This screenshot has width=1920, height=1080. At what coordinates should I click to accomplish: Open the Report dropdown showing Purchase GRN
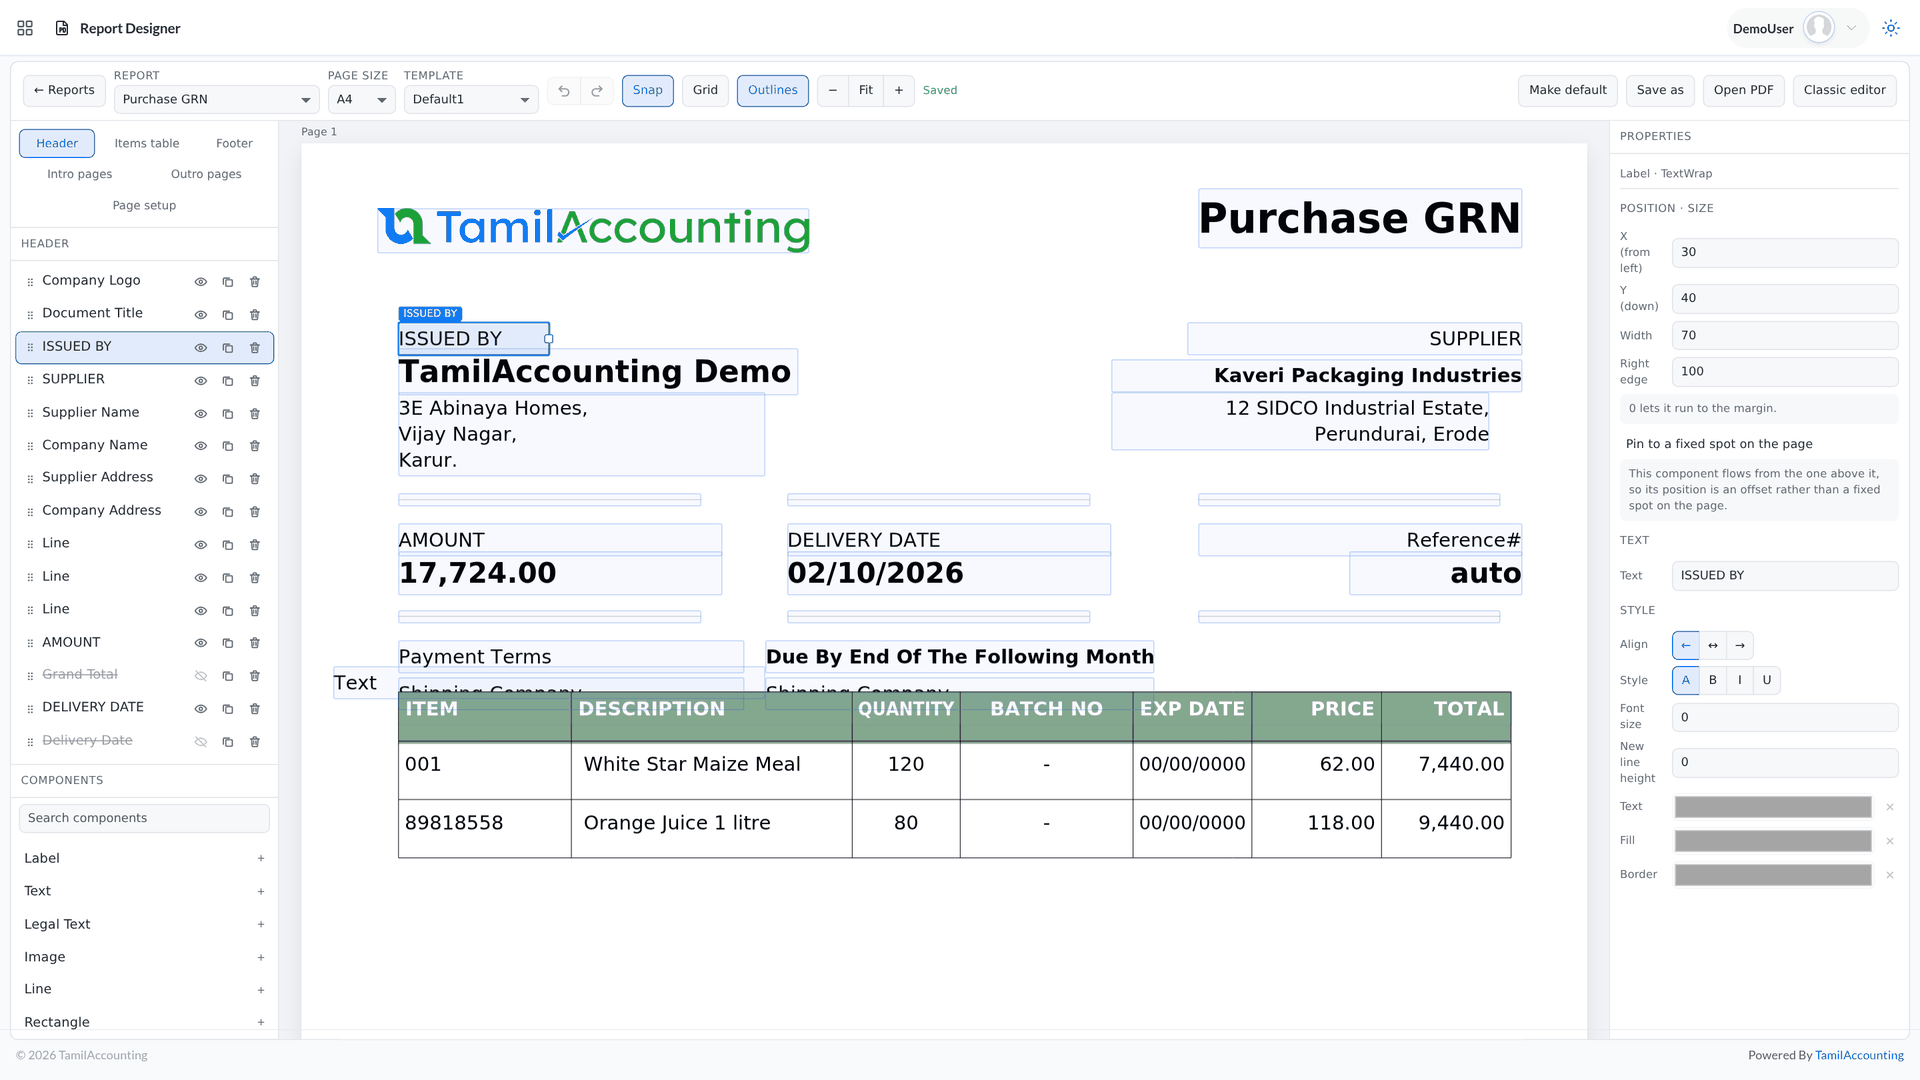216,99
